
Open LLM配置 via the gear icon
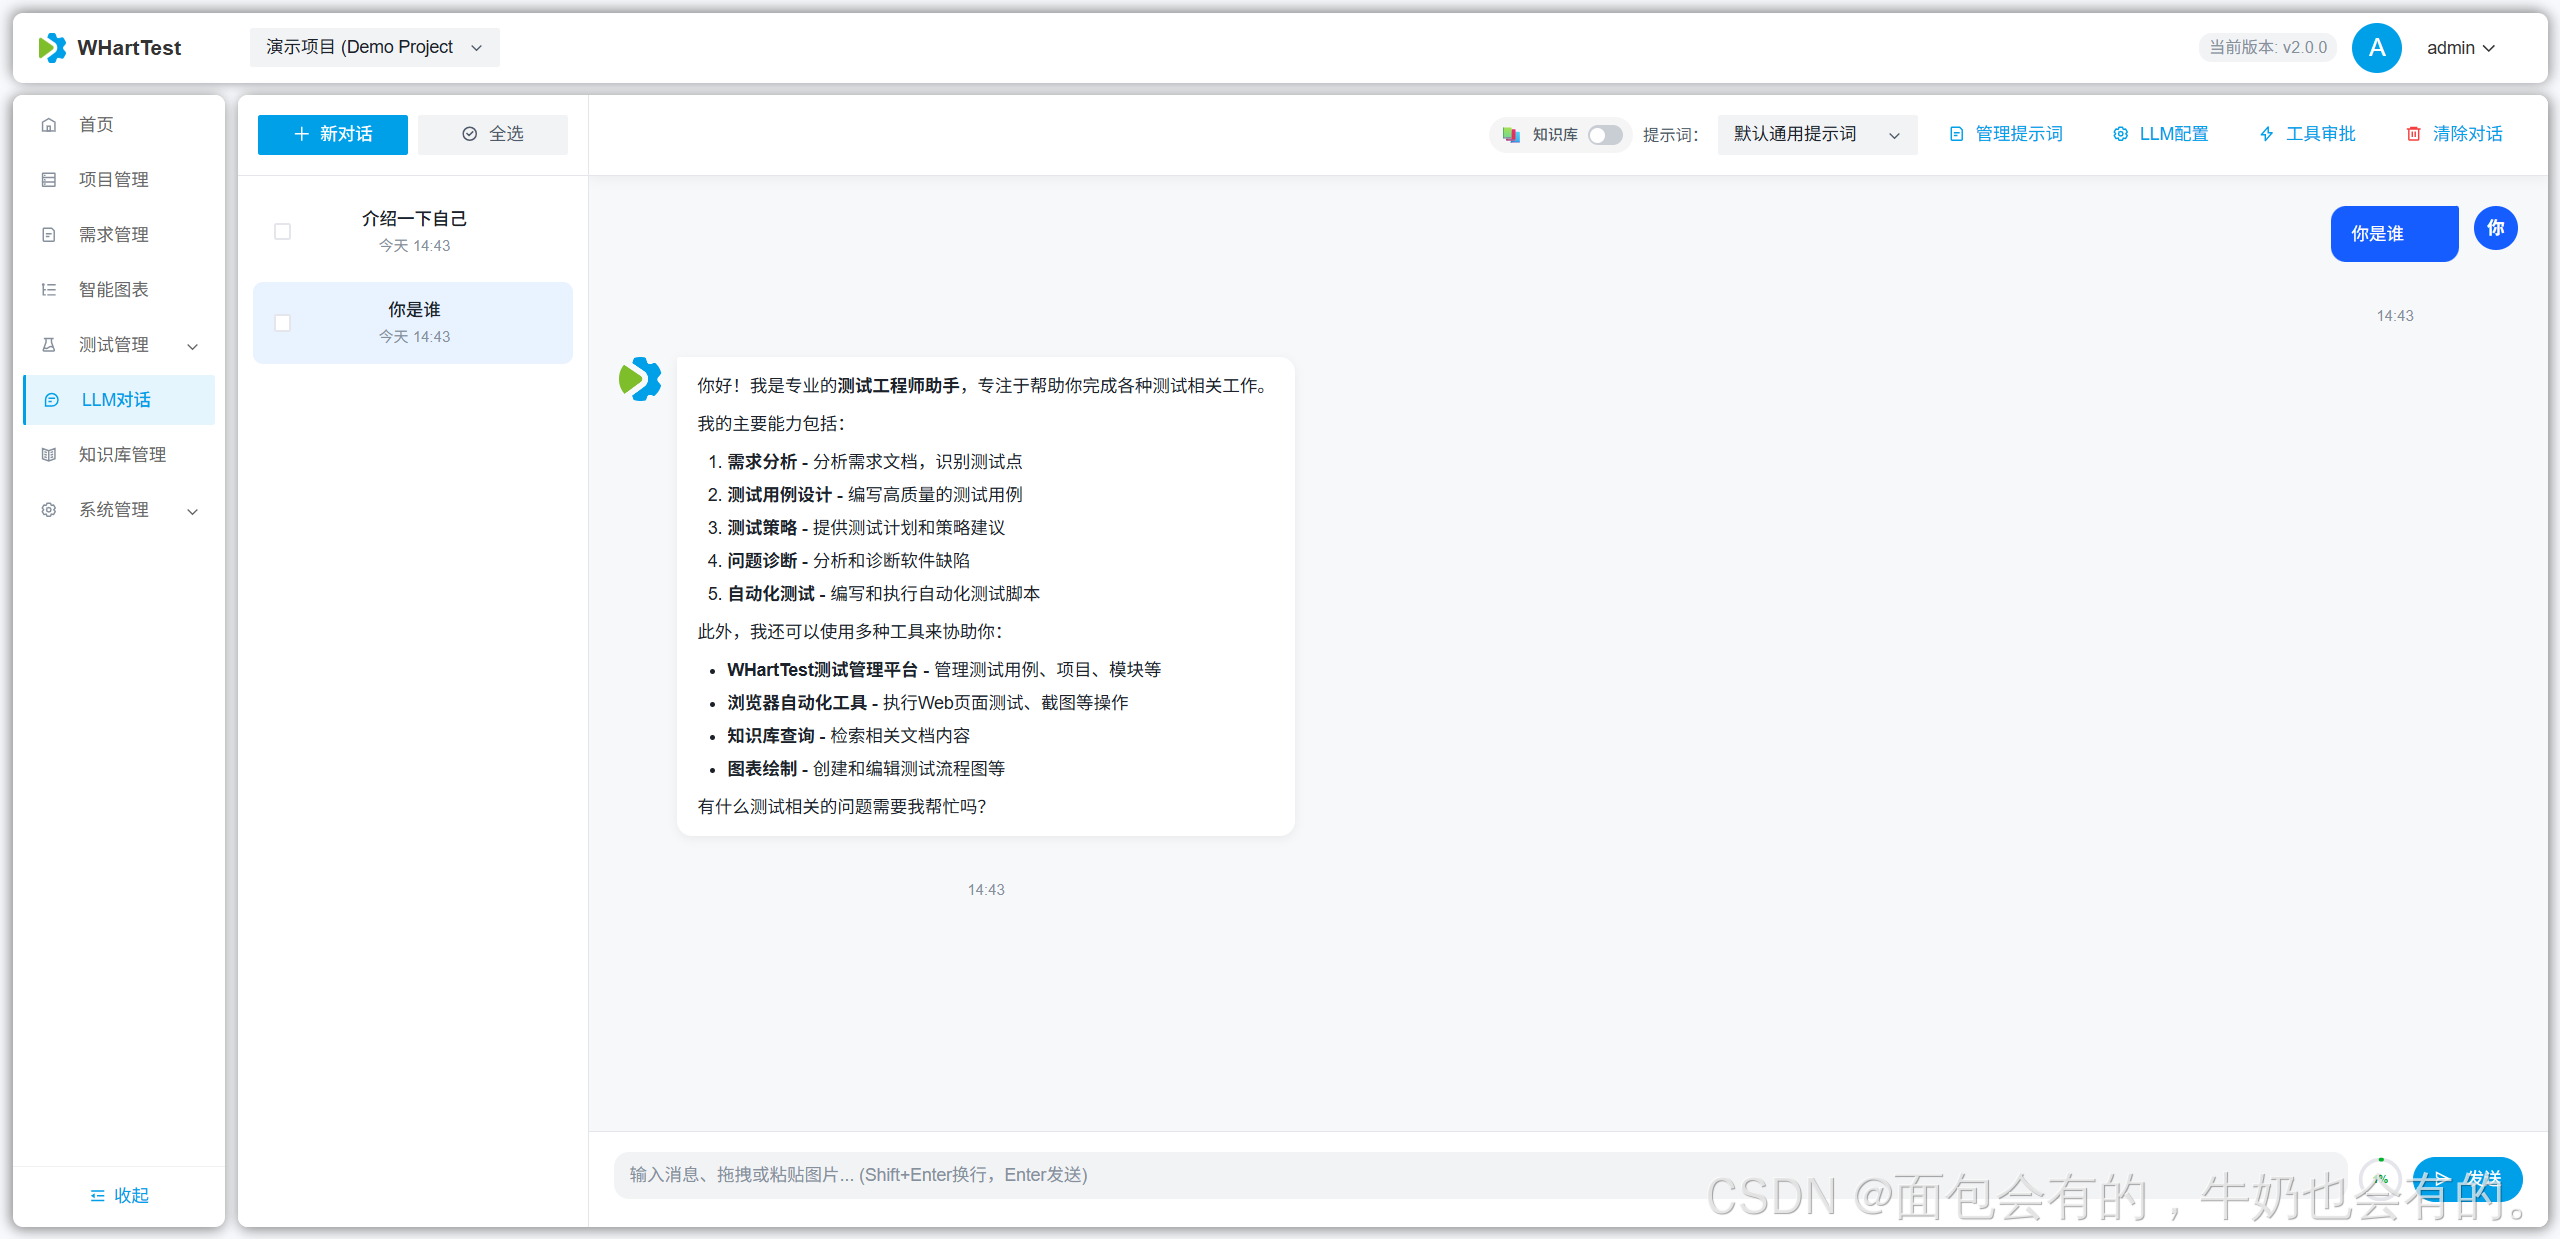(x=2121, y=133)
